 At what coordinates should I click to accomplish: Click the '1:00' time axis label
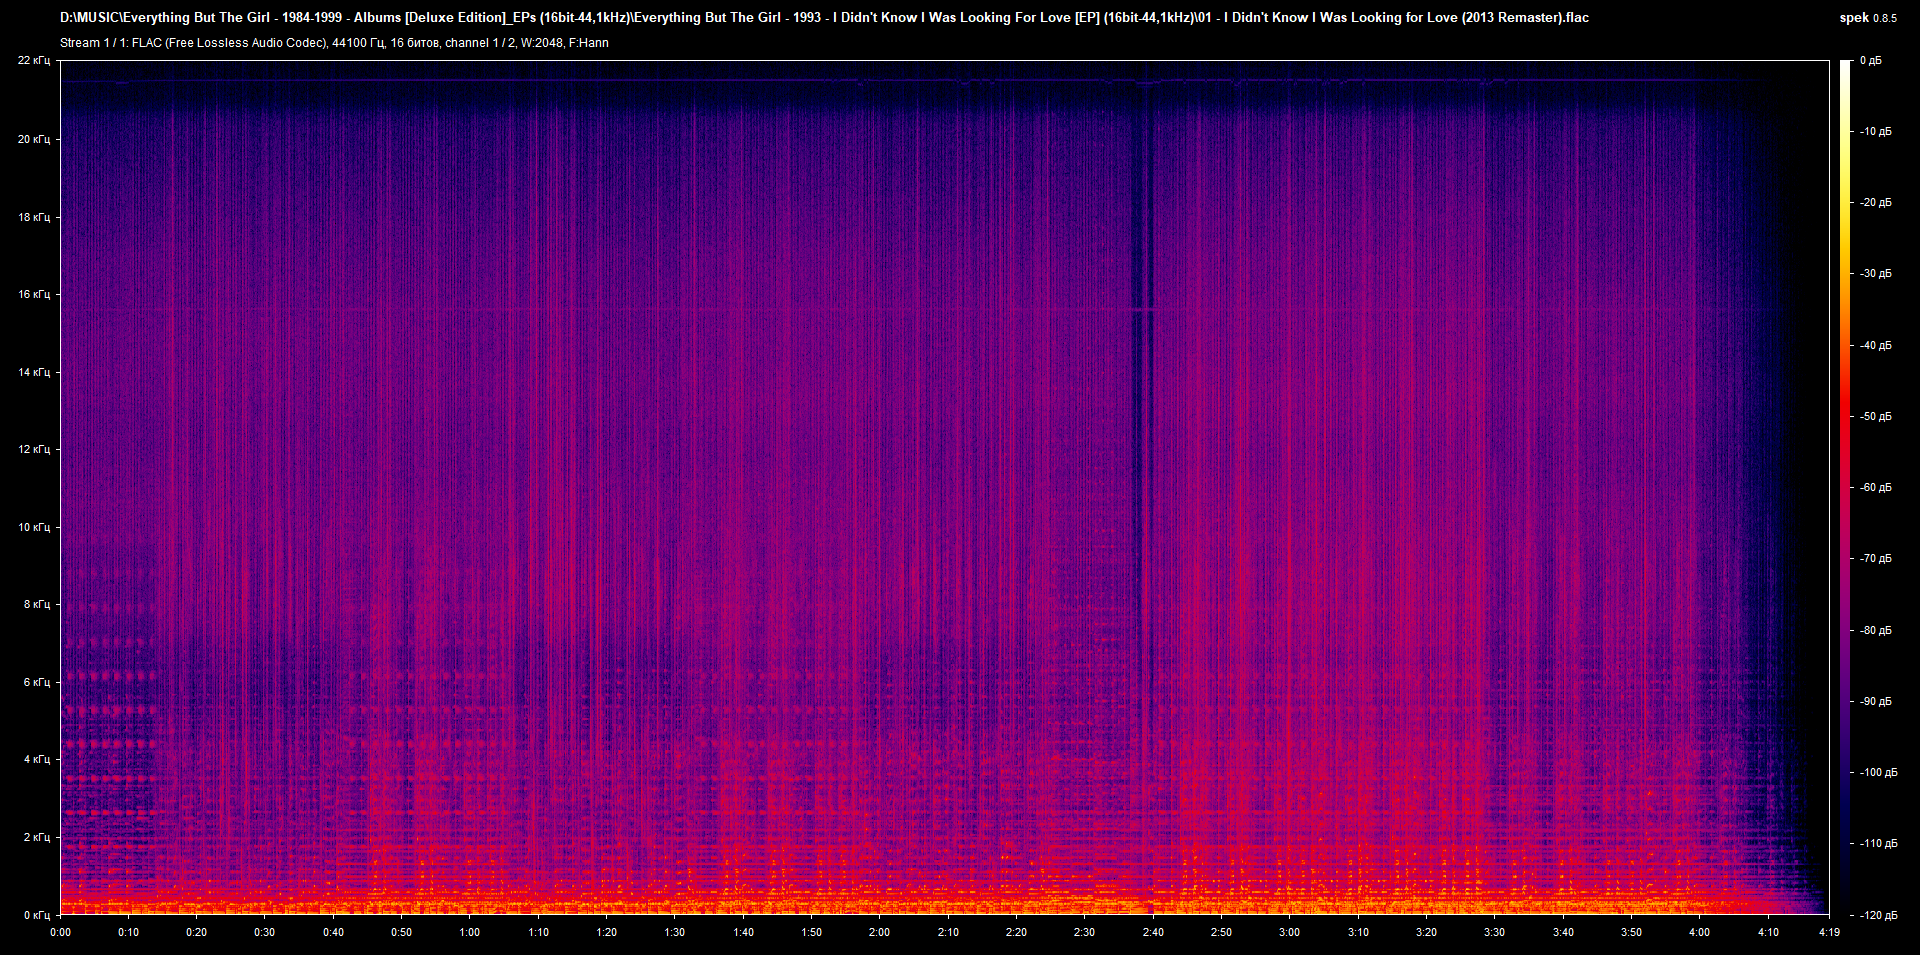pyautogui.click(x=470, y=932)
